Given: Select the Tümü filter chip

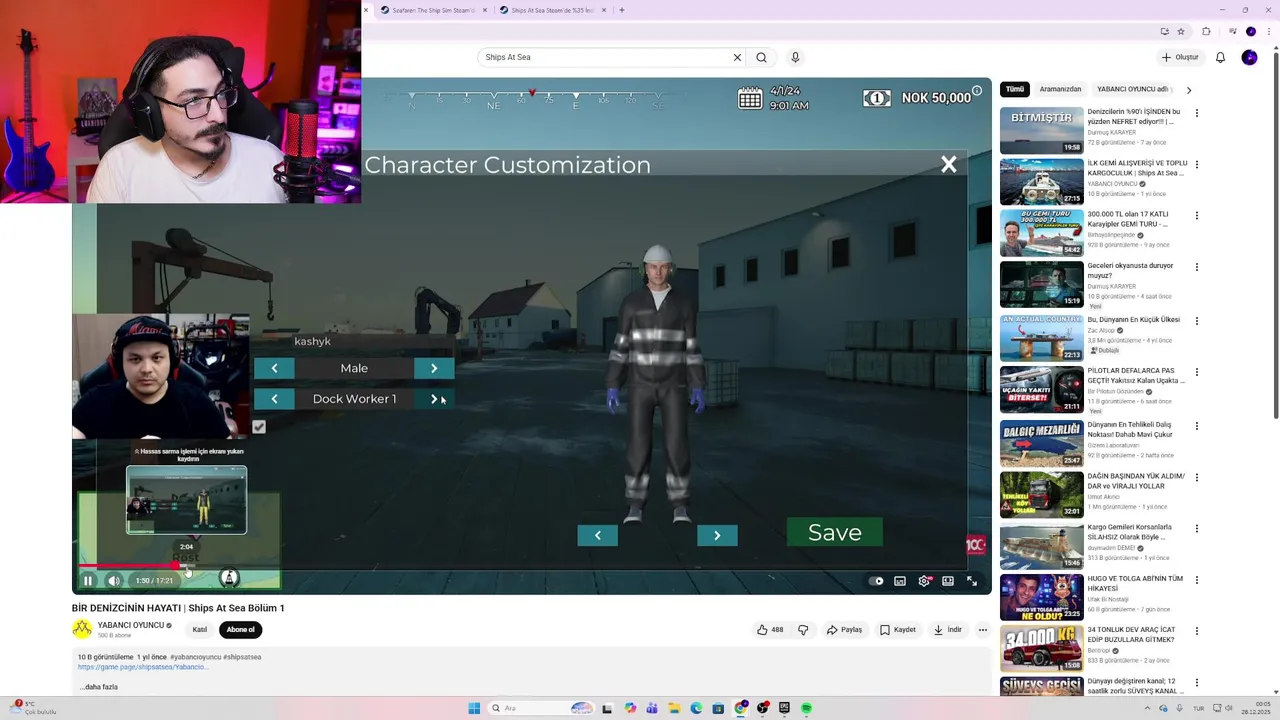Looking at the screenshot, I should pos(1015,89).
